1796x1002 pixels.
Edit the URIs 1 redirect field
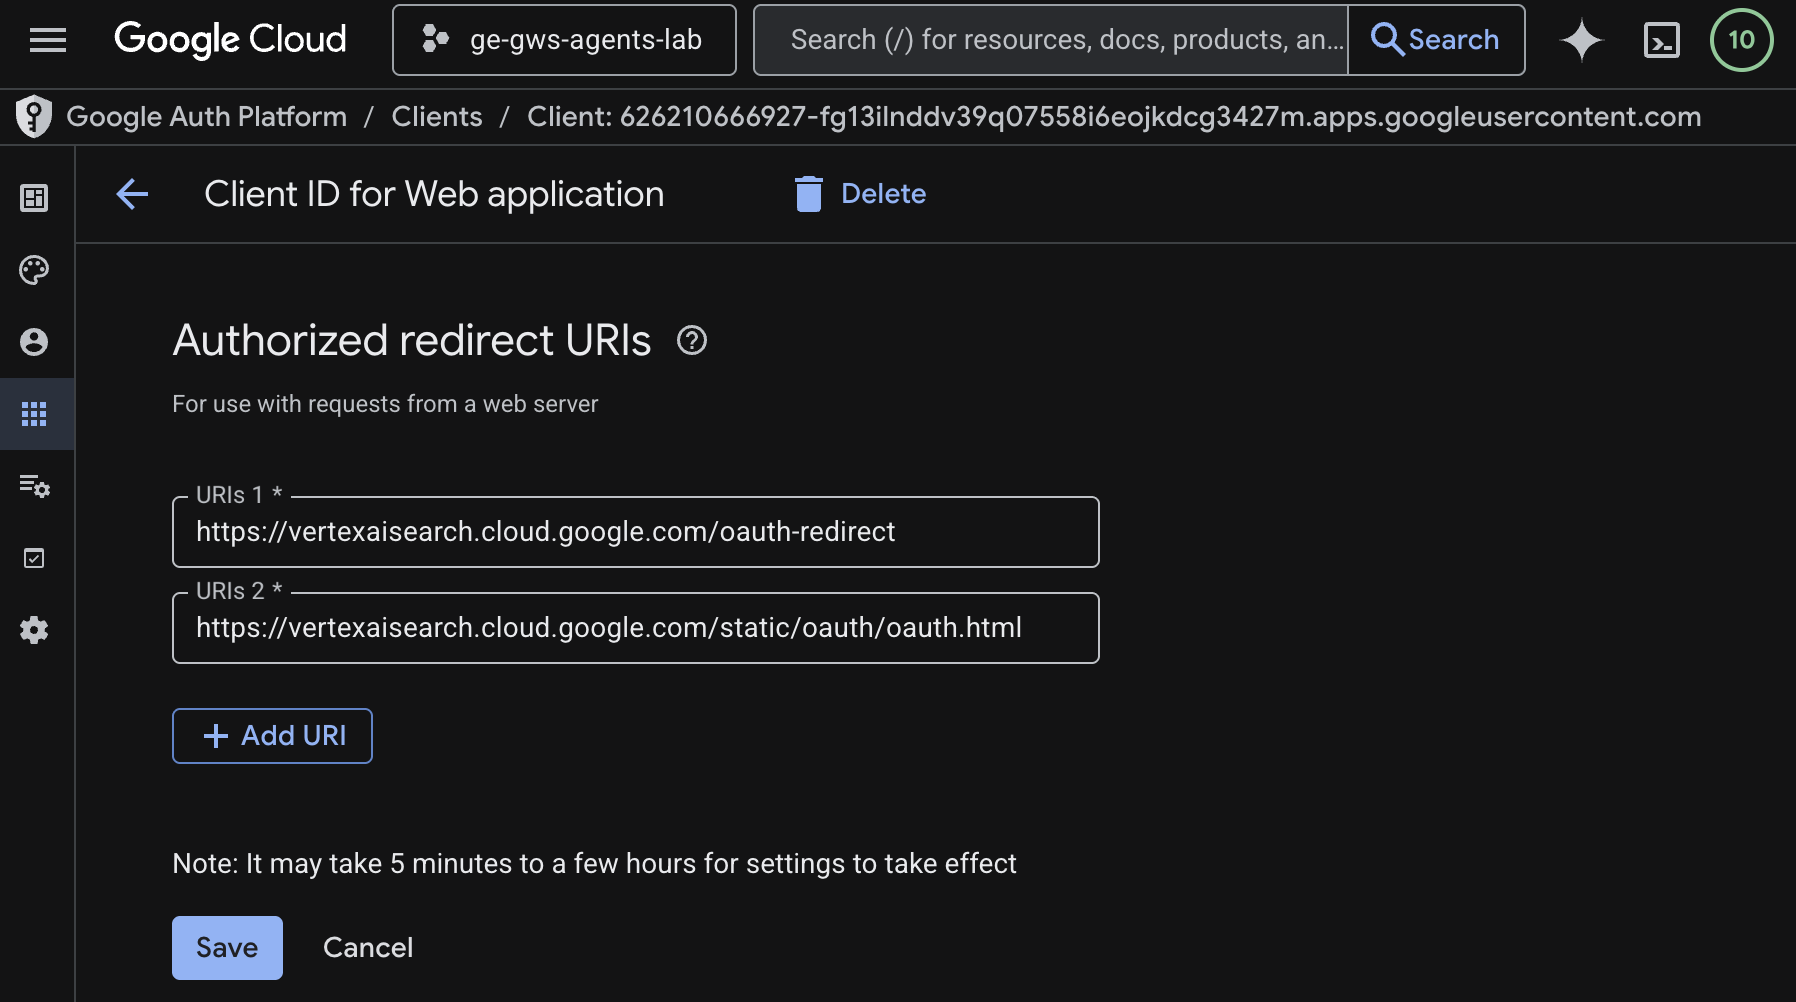point(635,532)
